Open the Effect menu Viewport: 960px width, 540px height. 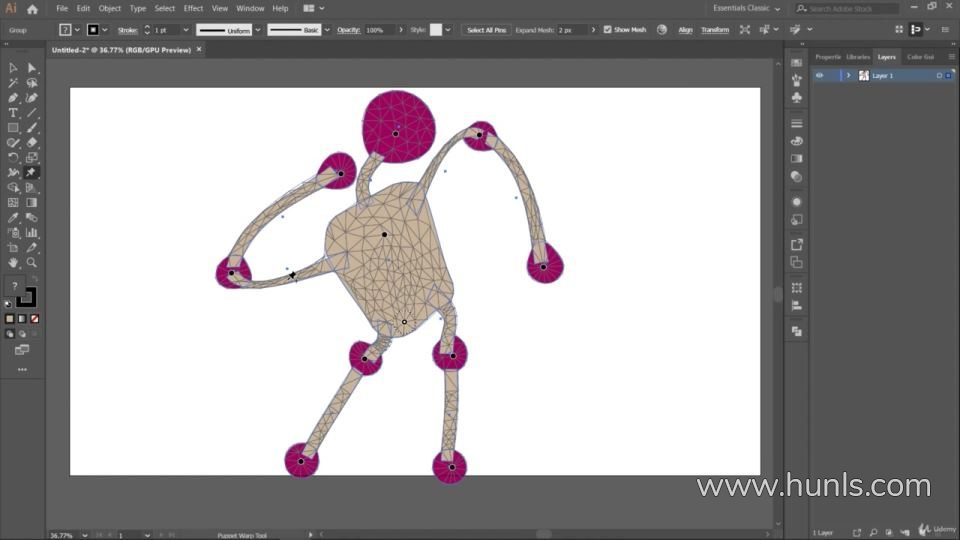click(x=193, y=9)
